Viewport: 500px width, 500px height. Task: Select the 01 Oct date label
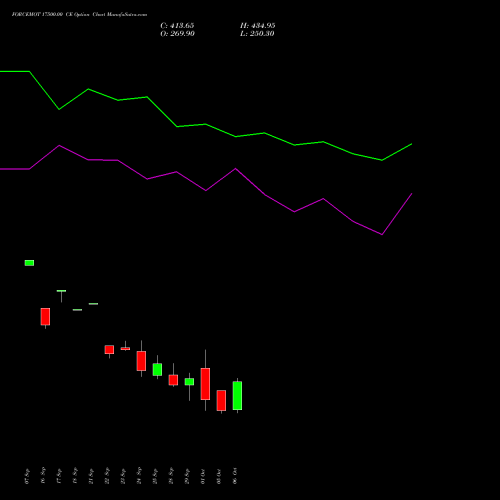tap(203, 476)
